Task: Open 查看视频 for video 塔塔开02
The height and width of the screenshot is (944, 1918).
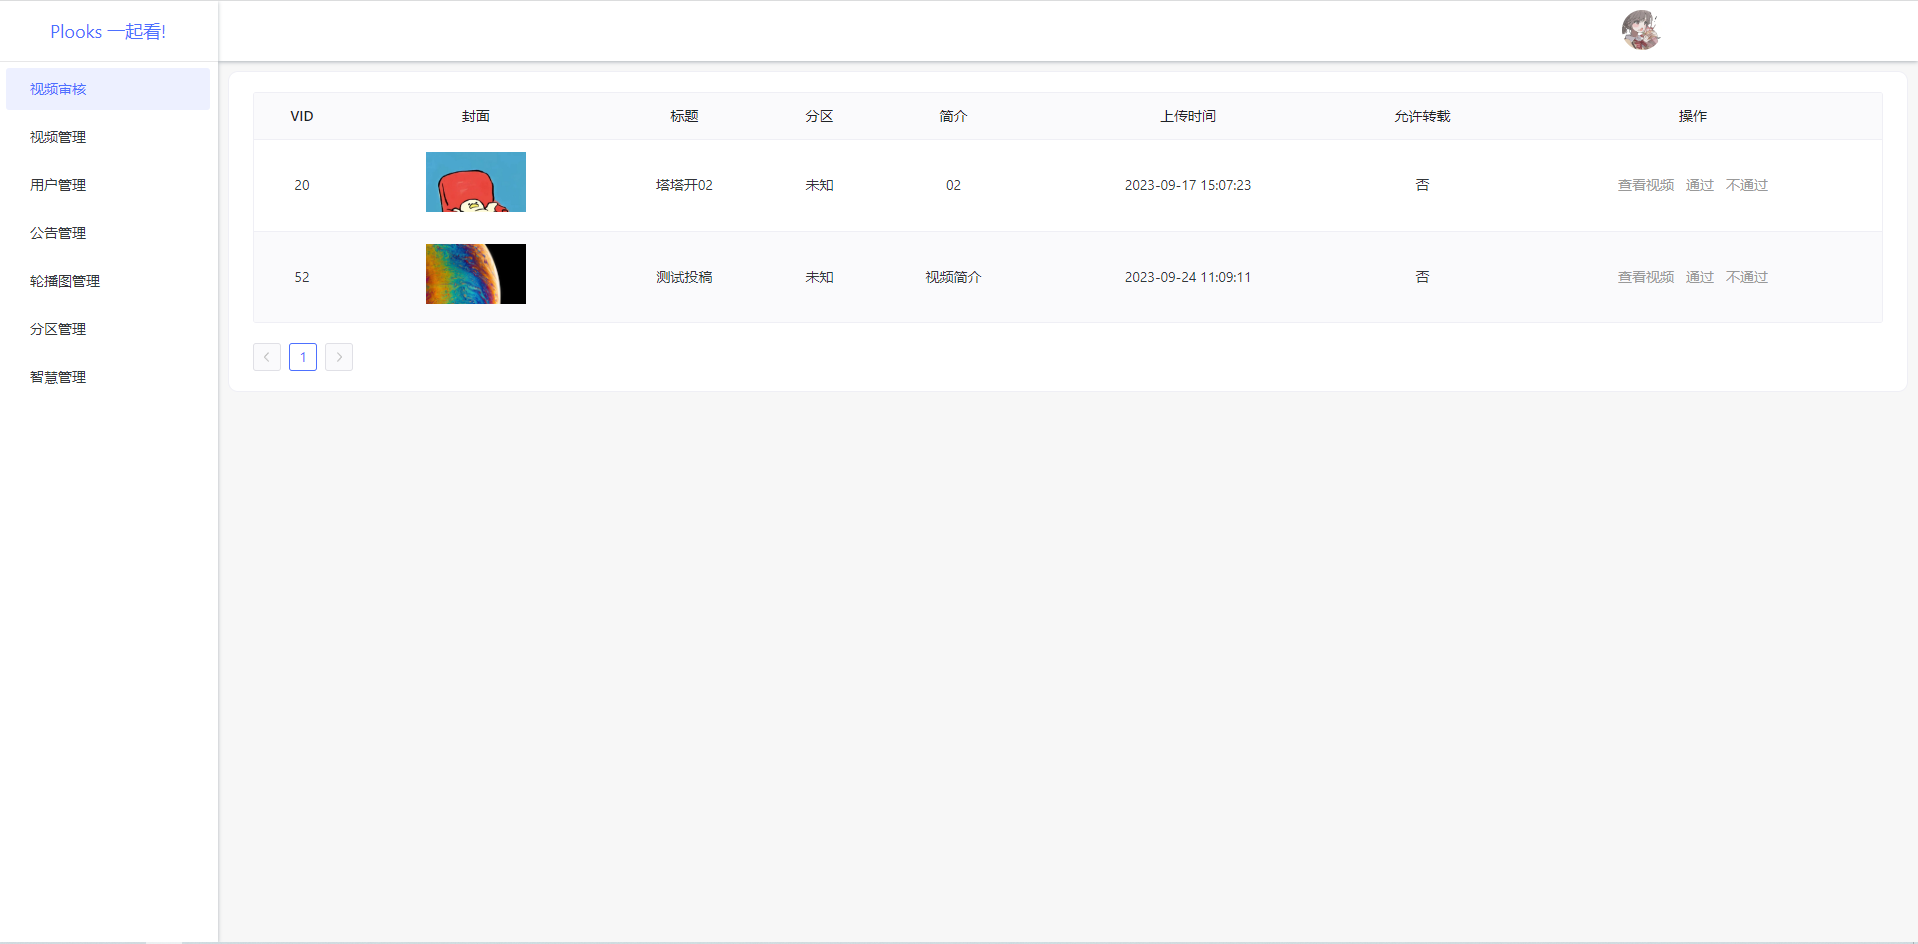Action: tap(1644, 185)
